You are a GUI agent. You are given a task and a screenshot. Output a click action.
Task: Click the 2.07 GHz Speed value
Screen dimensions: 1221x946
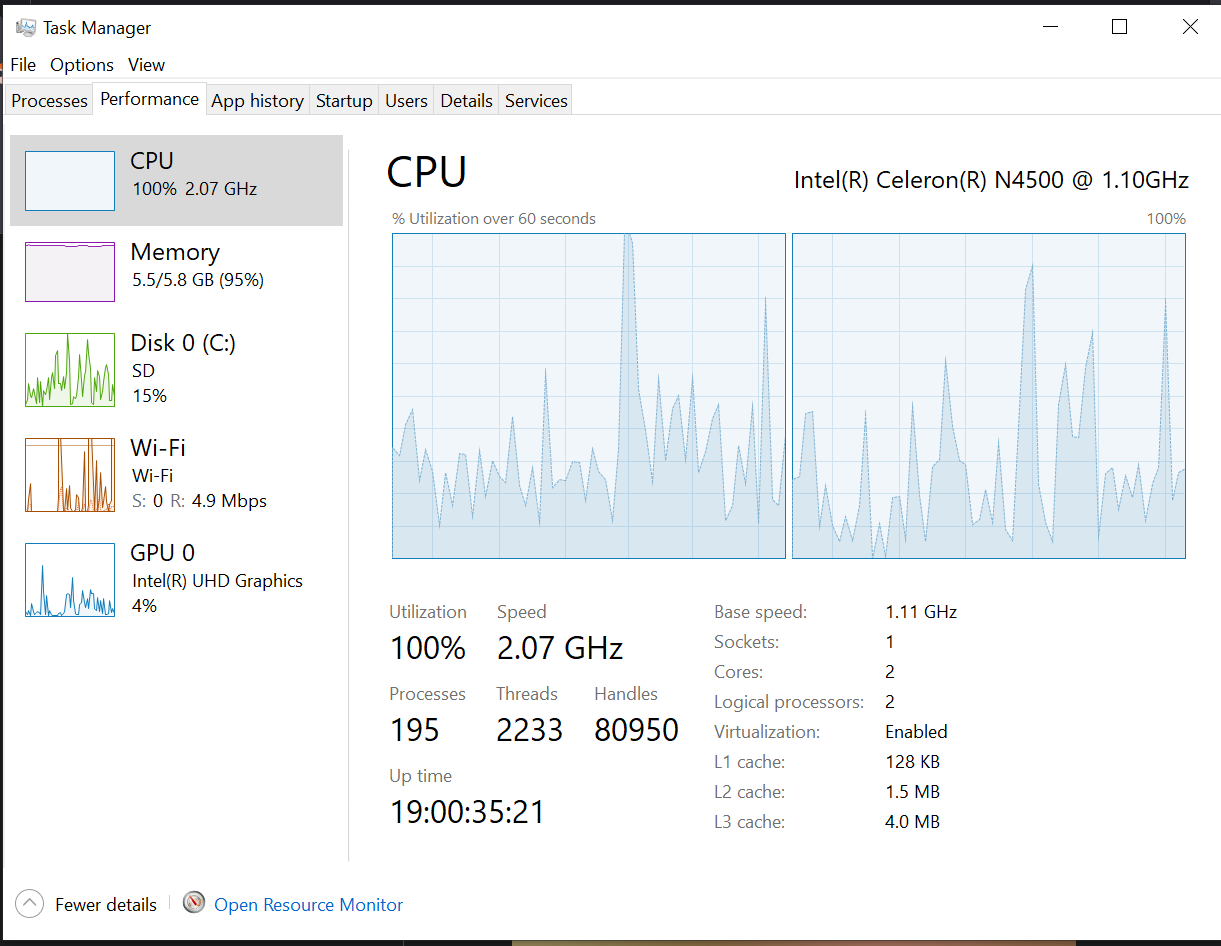560,648
